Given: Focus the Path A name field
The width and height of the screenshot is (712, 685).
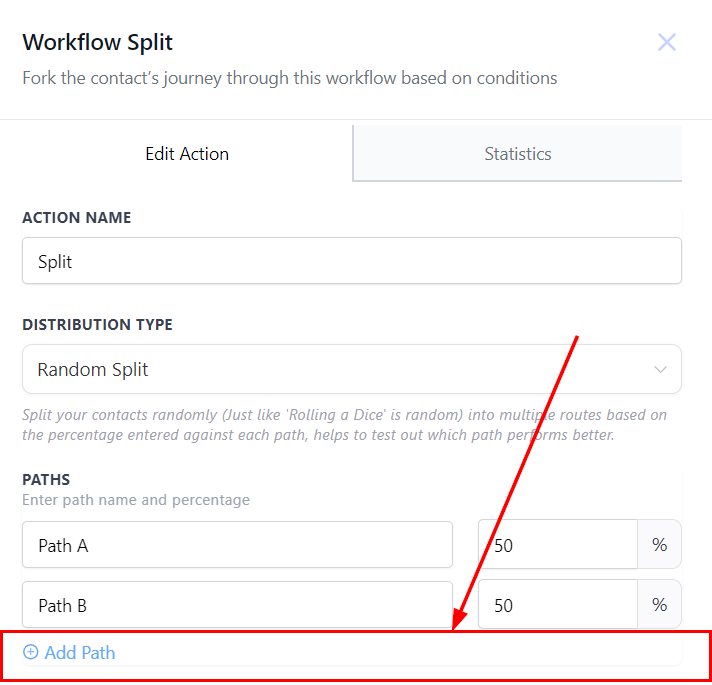Looking at the screenshot, I should (237, 546).
